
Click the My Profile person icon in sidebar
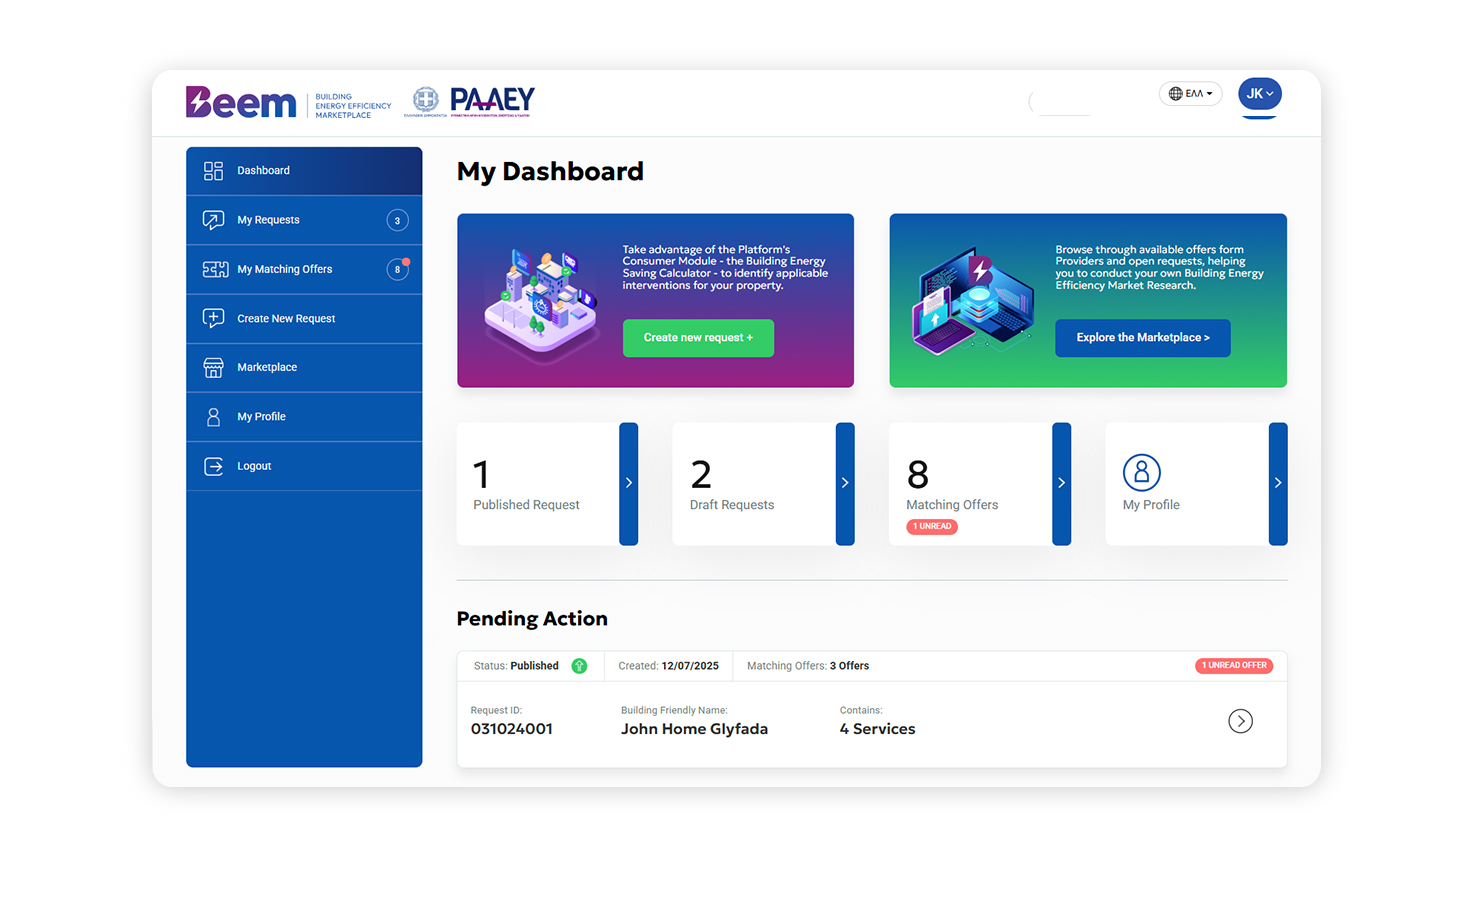[x=213, y=417]
